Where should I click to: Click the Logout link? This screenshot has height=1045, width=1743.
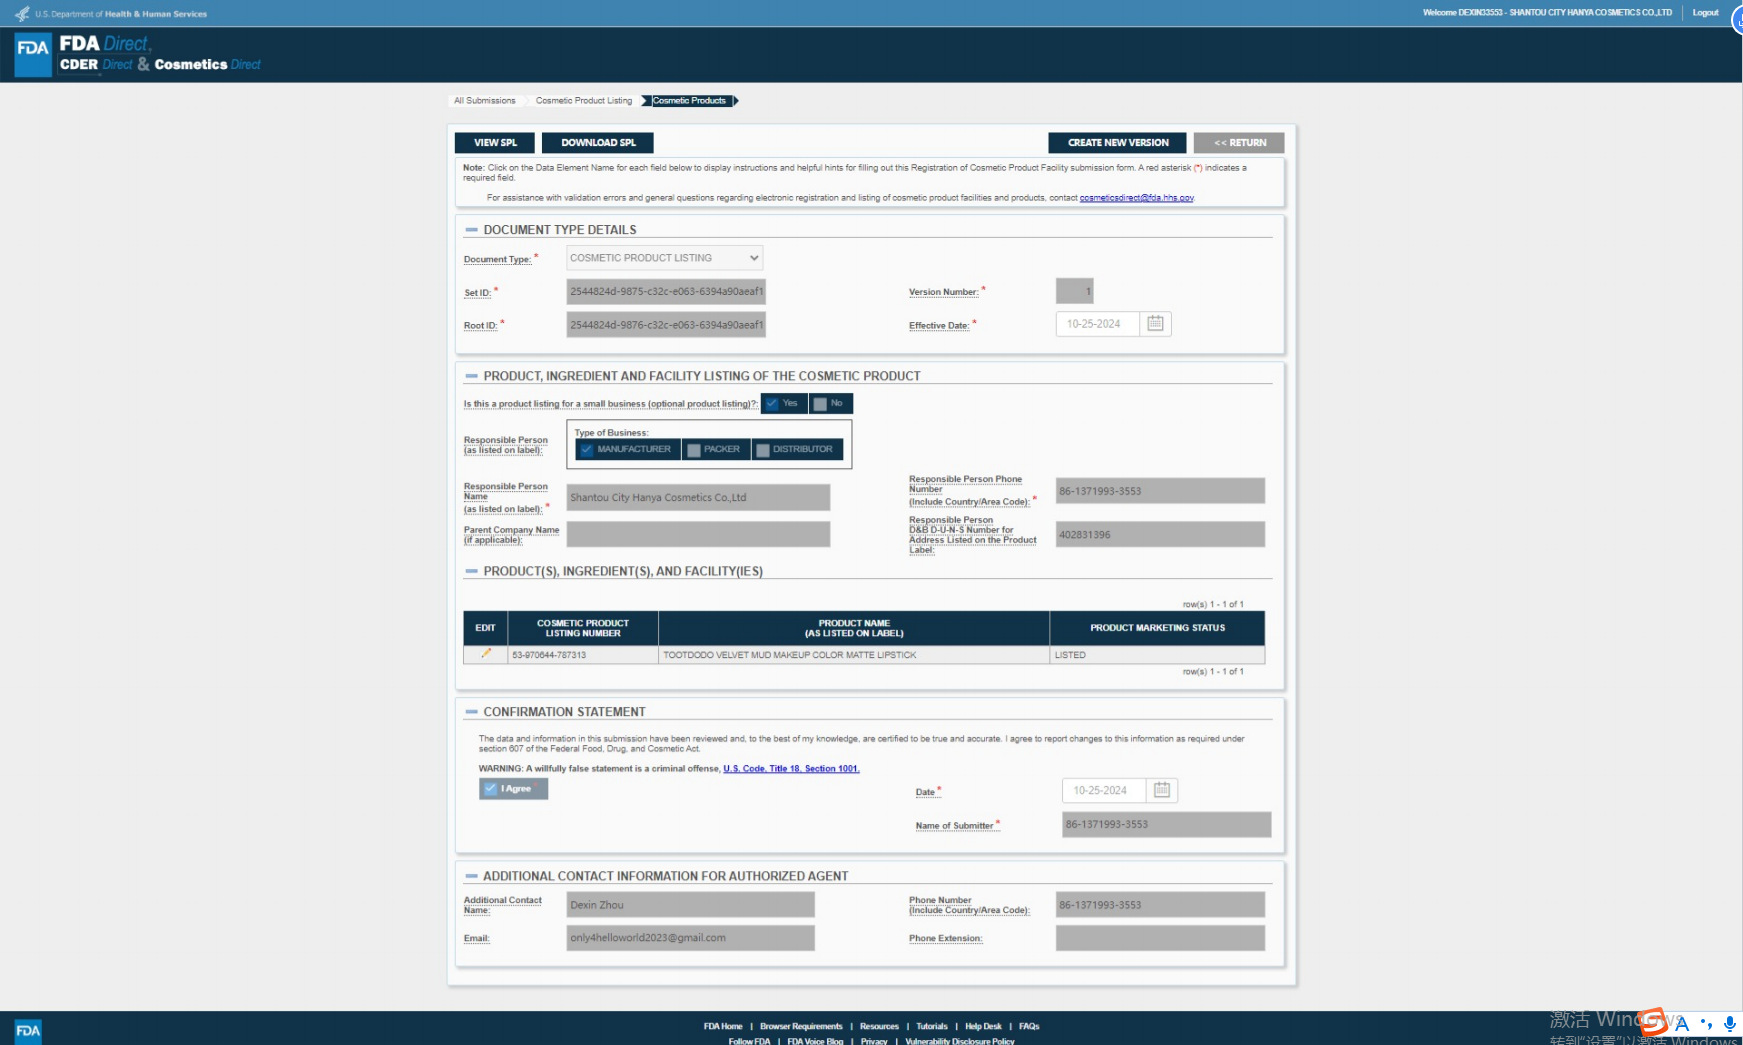(x=1705, y=13)
